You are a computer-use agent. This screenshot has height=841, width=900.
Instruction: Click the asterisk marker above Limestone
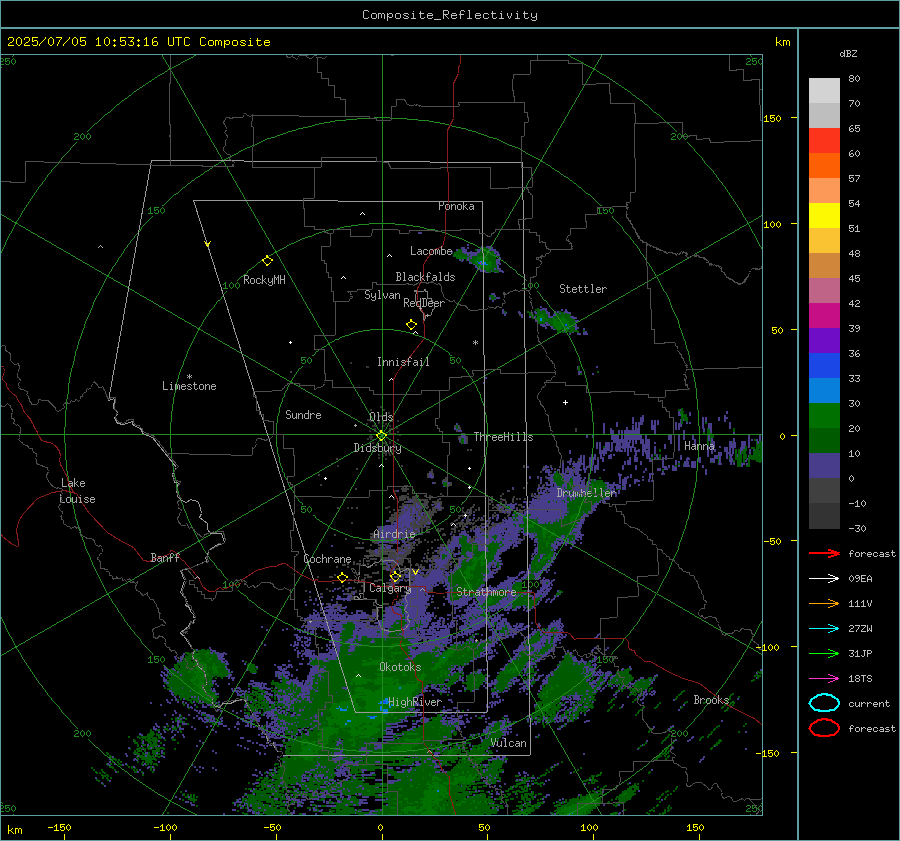(x=189, y=377)
